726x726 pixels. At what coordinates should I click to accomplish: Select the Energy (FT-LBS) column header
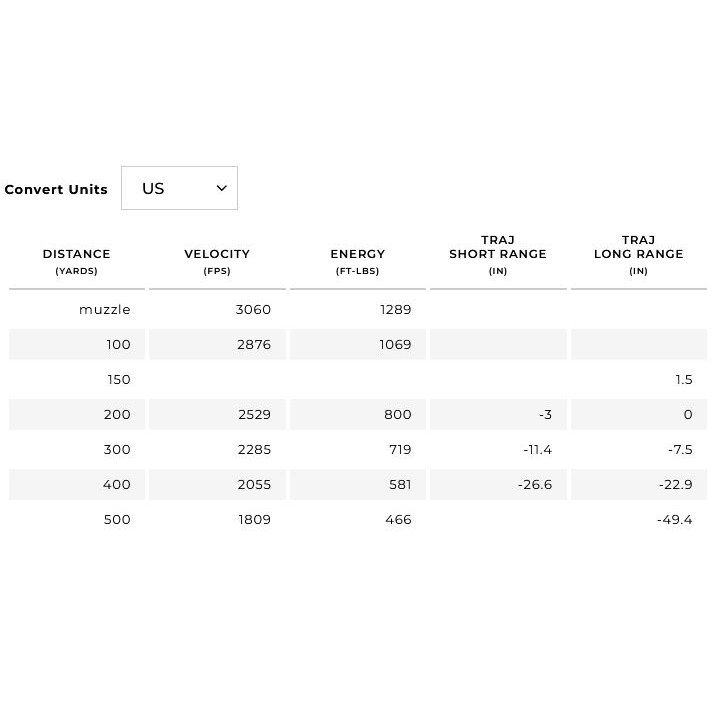click(357, 262)
